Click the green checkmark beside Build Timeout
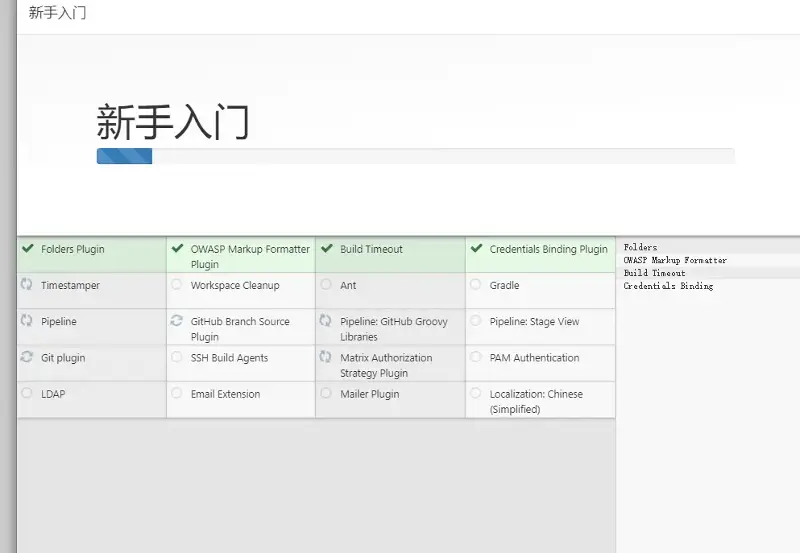The height and width of the screenshot is (553, 800). pyautogui.click(x=327, y=248)
